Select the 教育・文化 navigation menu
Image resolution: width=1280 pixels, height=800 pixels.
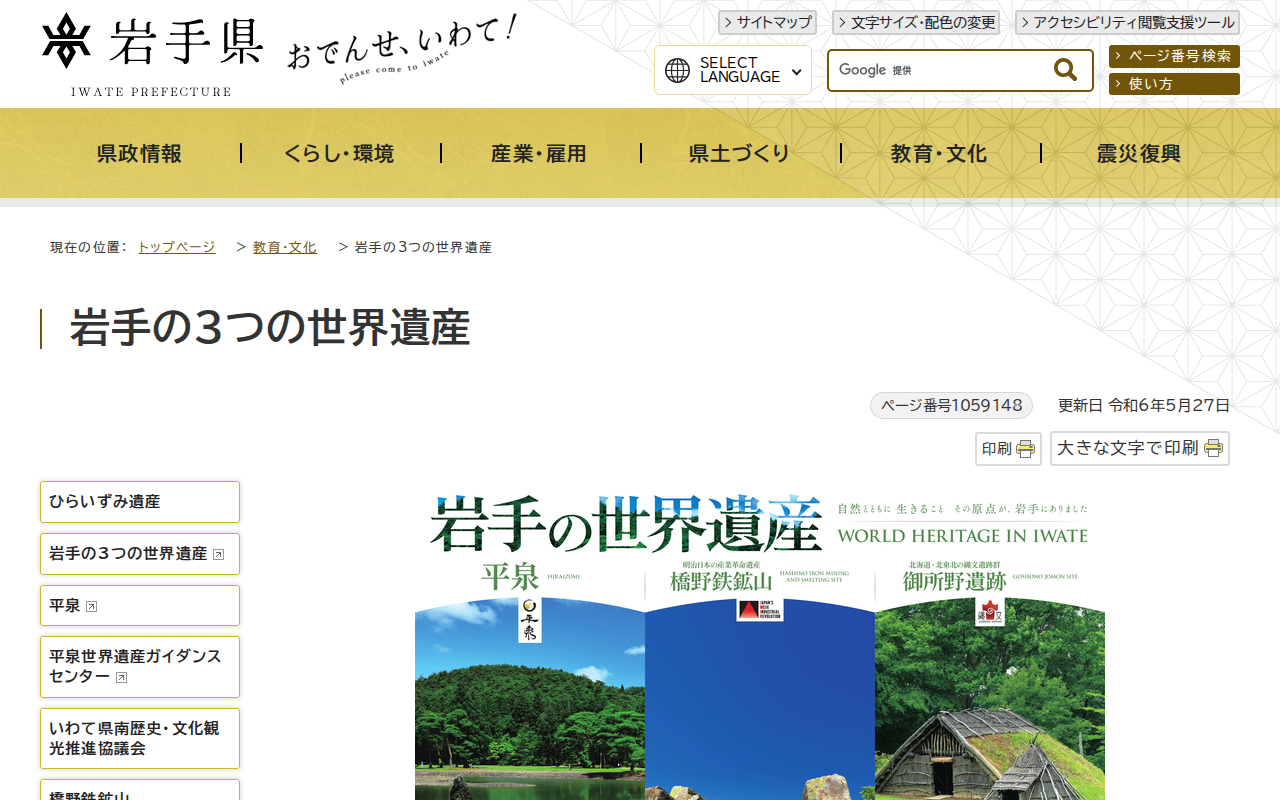click(937, 153)
